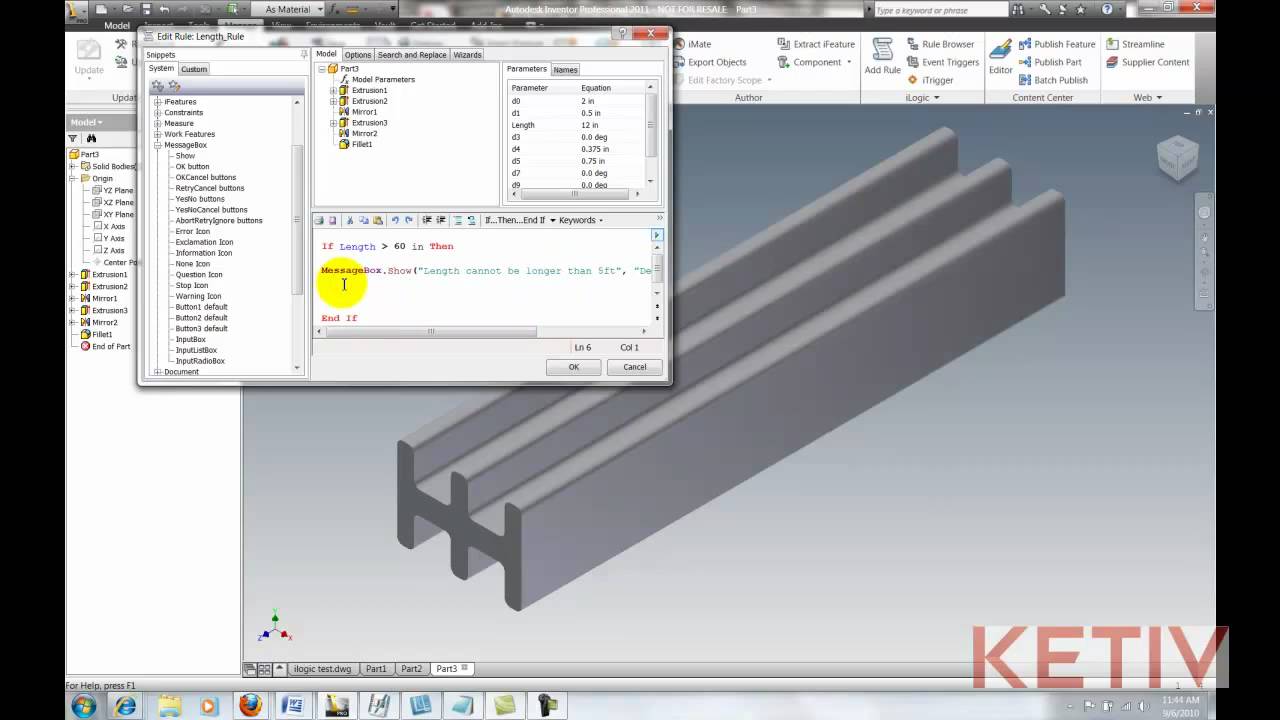
Task: Click Publish Feature in the Content Center panel
Action: pyautogui.click(x=1056, y=44)
